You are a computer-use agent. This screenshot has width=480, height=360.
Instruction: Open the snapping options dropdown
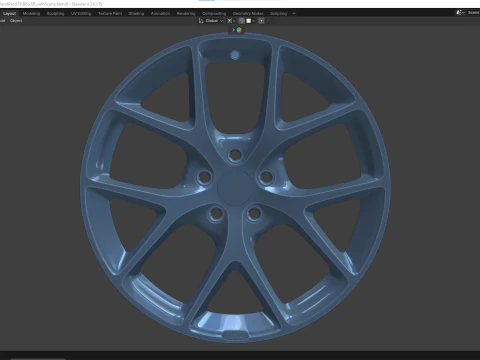coord(251,21)
